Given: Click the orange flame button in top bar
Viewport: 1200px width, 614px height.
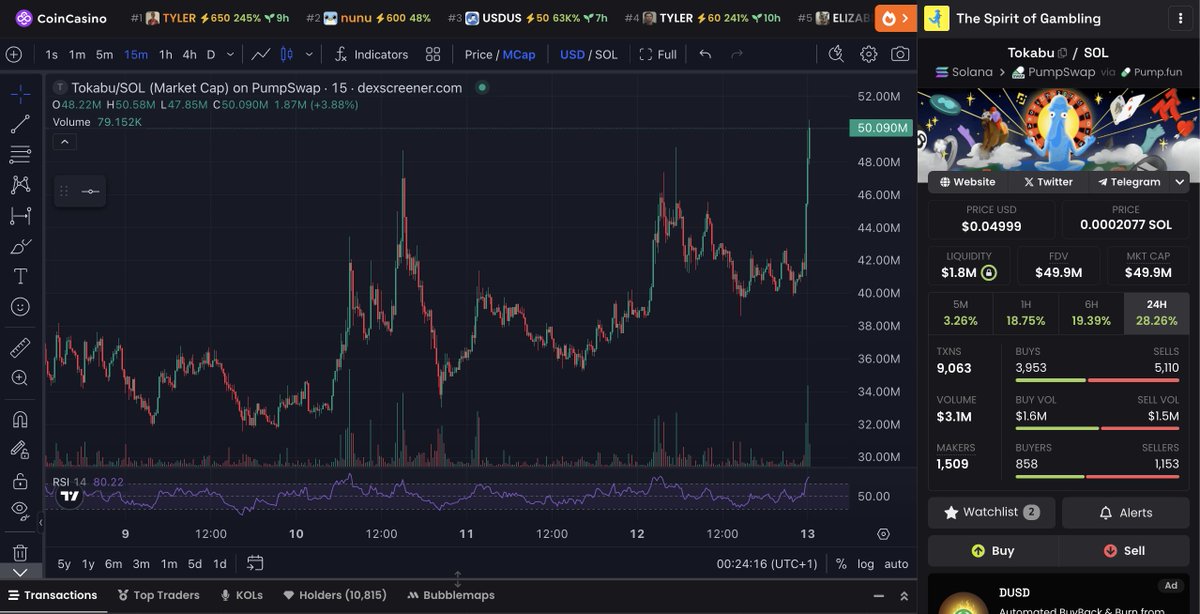Looking at the screenshot, I should 895,18.
